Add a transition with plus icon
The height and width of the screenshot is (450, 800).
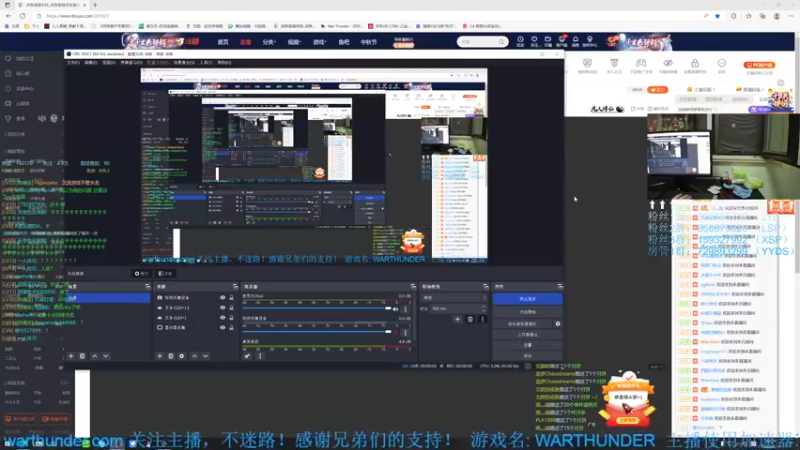point(457,319)
